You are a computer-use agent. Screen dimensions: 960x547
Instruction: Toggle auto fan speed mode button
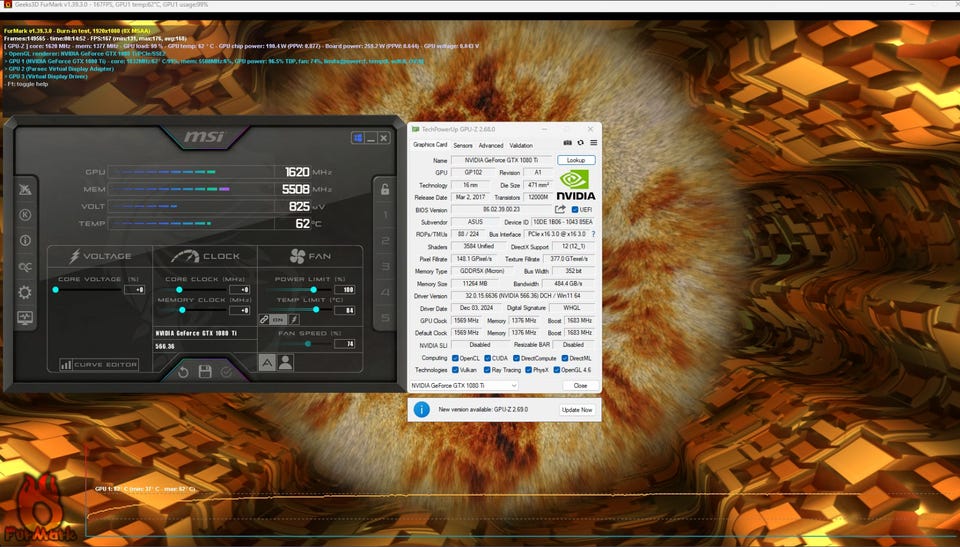coord(268,363)
